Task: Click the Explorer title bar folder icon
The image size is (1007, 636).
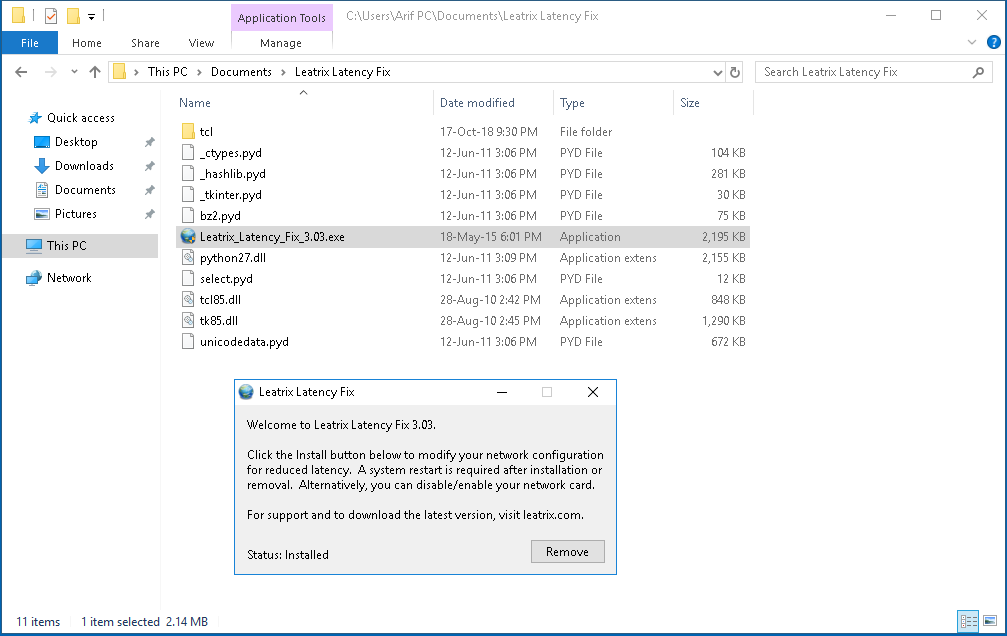Action: pyautogui.click(x=19, y=15)
